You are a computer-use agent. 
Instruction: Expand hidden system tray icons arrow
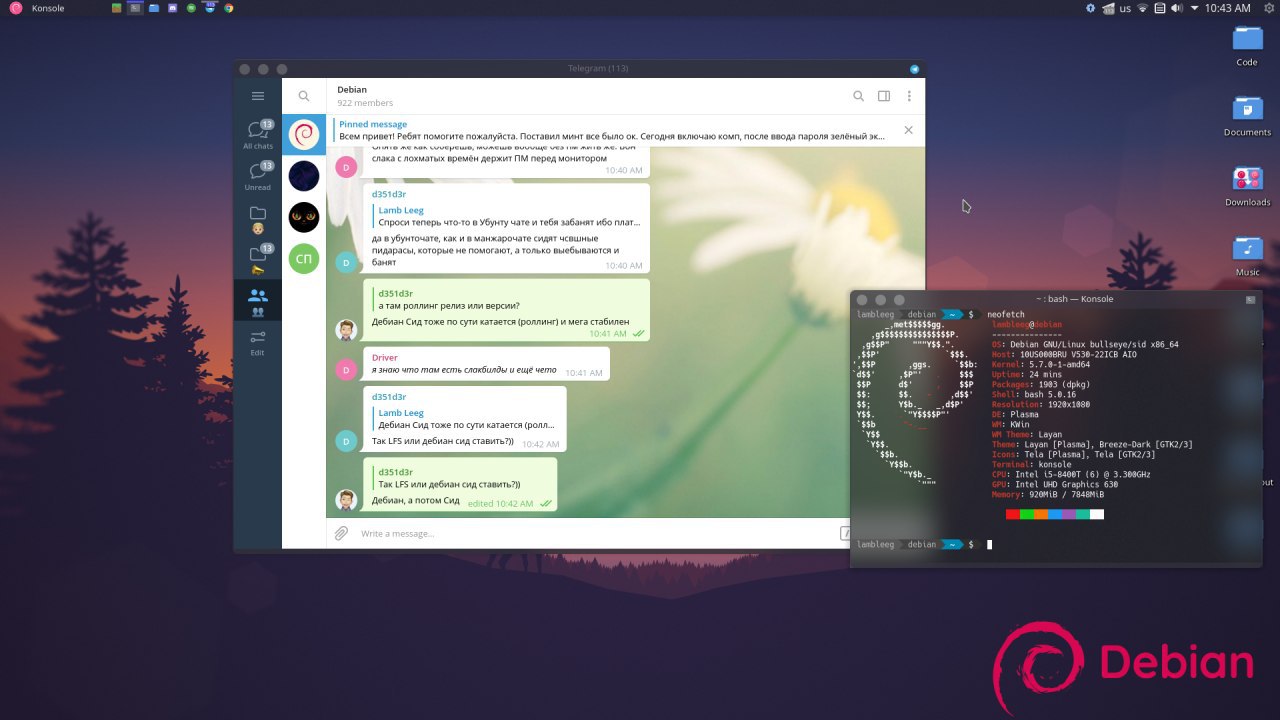pyautogui.click(x=1194, y=8)
